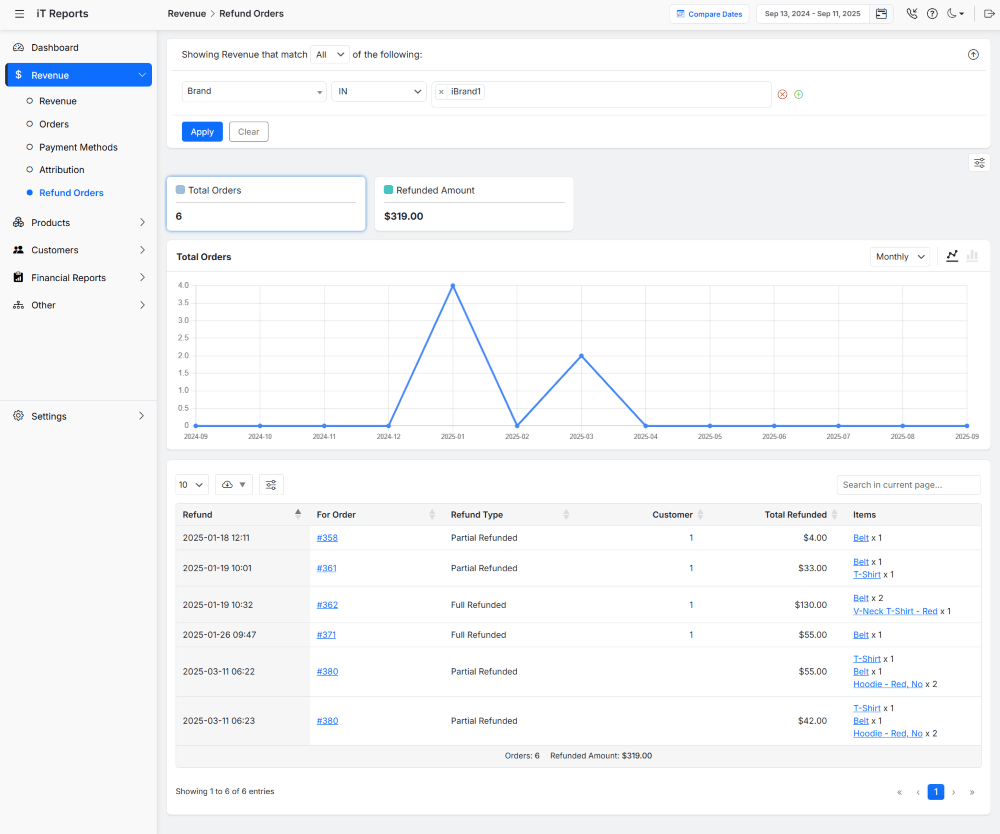
Task: Add a new filter condition row
Action: point(798,94)
